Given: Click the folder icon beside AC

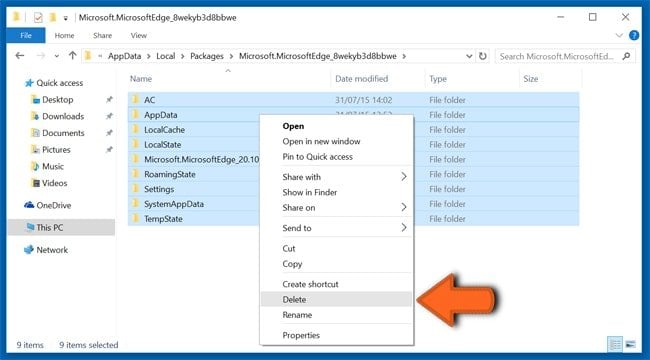Looking at the screenshot, I should coord(135,100).
